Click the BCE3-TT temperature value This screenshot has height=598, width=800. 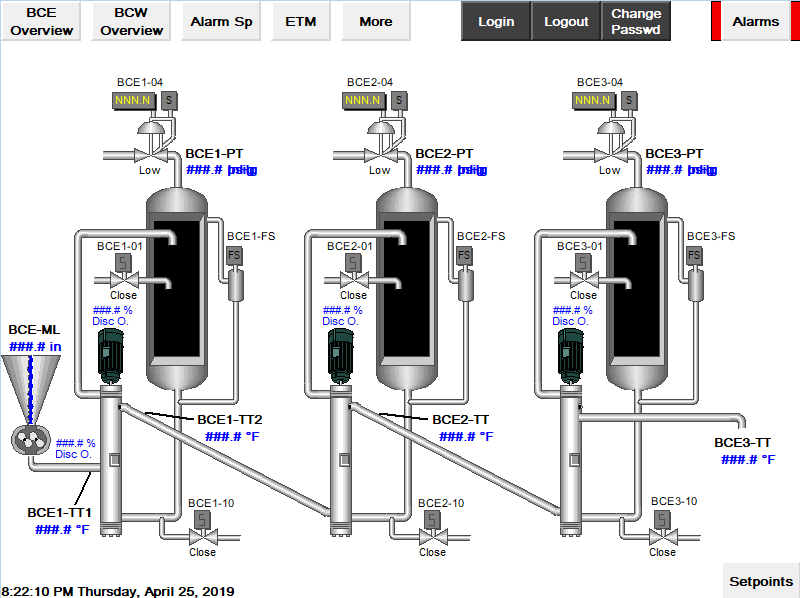click(748, 460)
